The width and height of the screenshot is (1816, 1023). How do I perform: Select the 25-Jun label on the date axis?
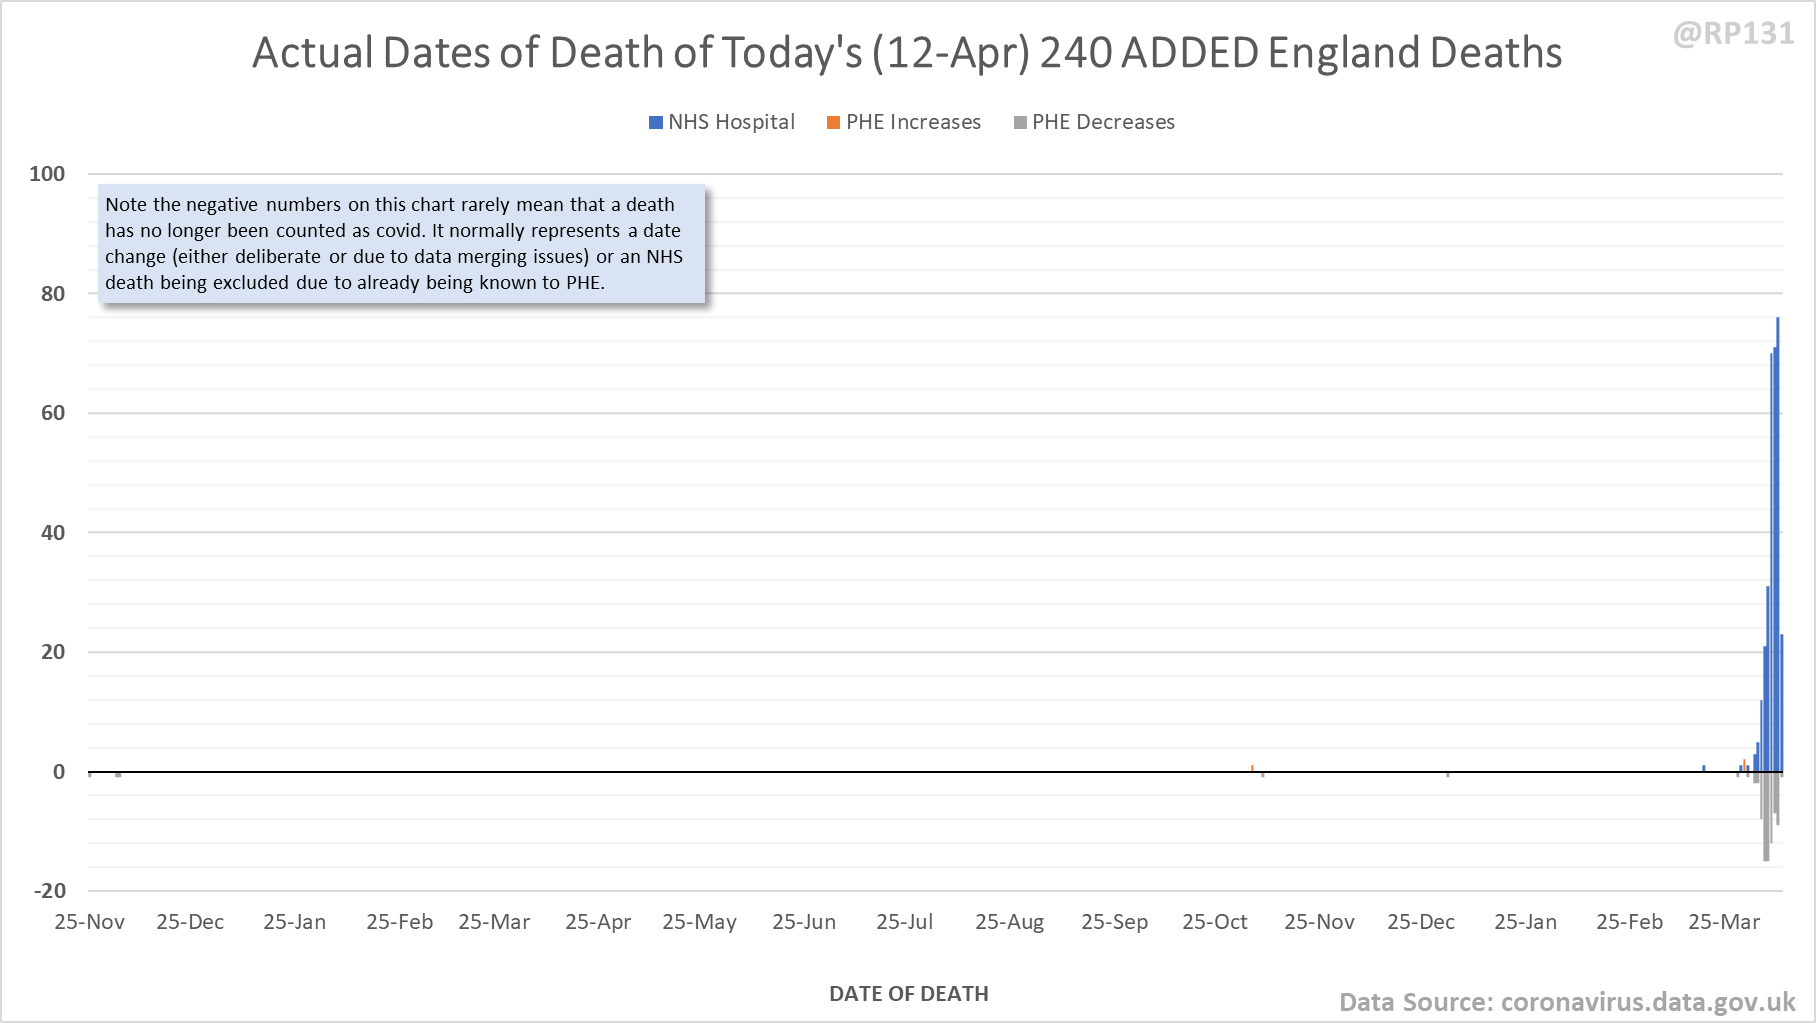pos(803,922)
